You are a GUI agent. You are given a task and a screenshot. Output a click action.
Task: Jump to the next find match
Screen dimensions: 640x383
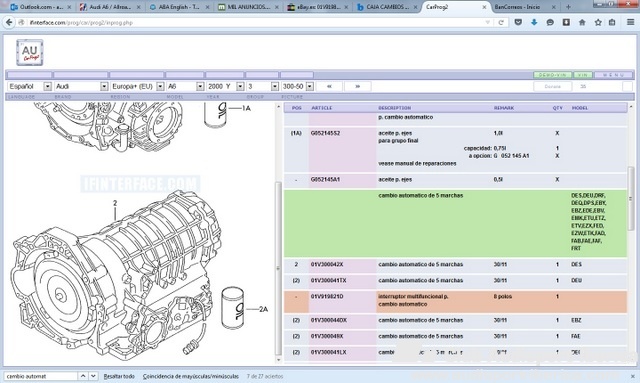93,376
